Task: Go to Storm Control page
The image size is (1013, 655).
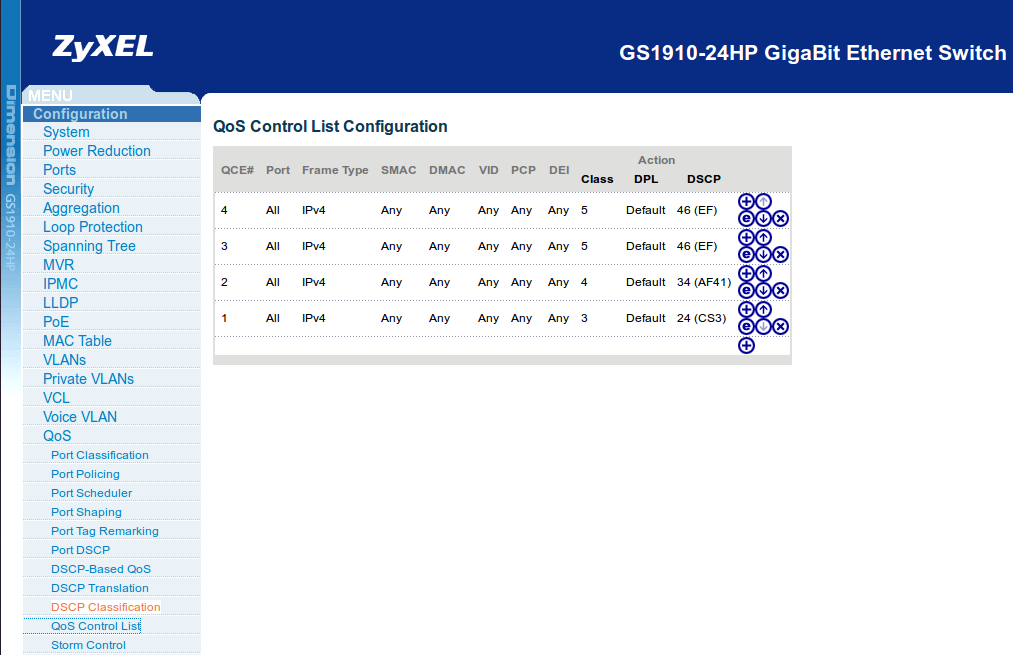Action: [88, 645]
